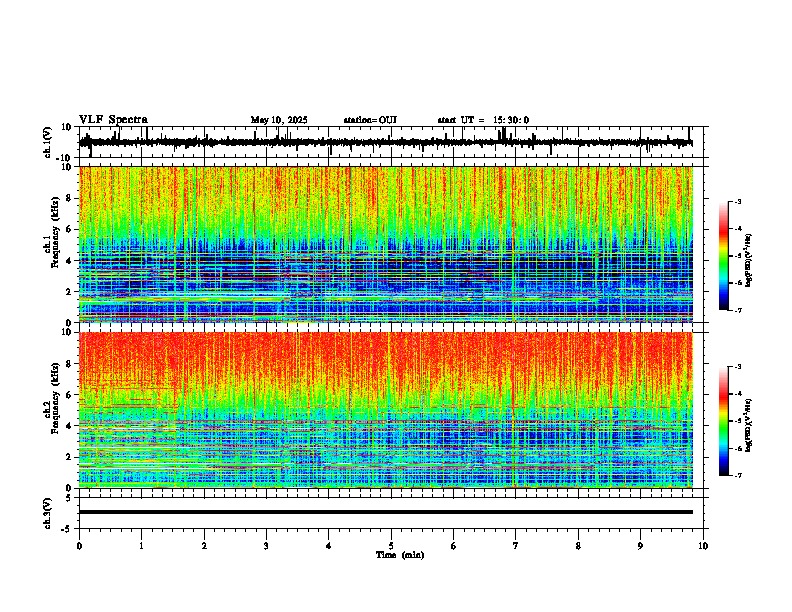The width and height of the screenshot is (792, 612).
Task: Click the "station=OUI" header label
Action: 370,120
